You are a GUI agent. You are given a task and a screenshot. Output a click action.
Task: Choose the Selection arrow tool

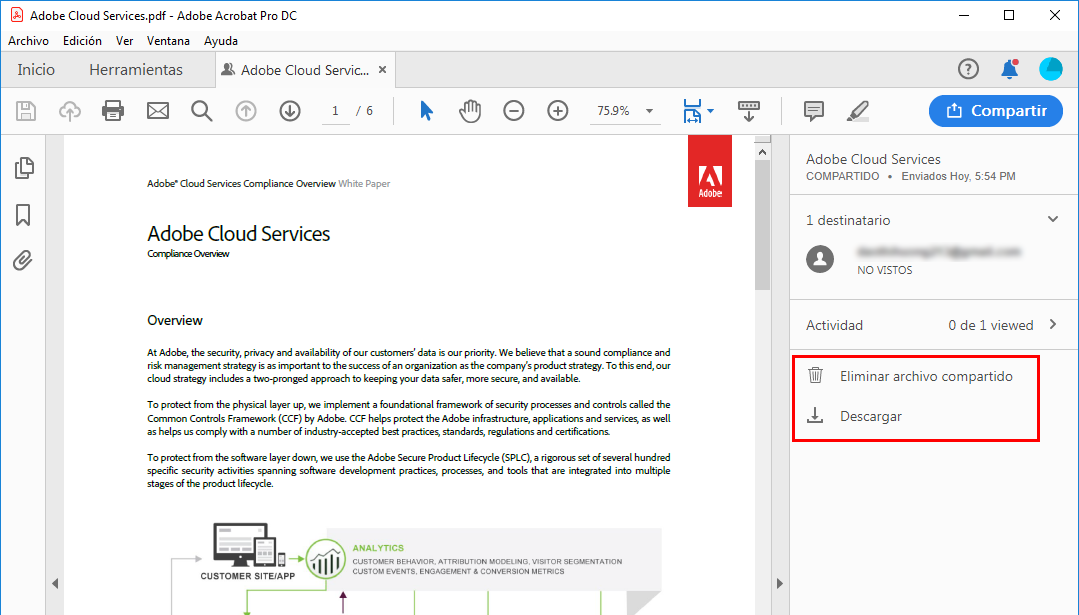[427, 111]
